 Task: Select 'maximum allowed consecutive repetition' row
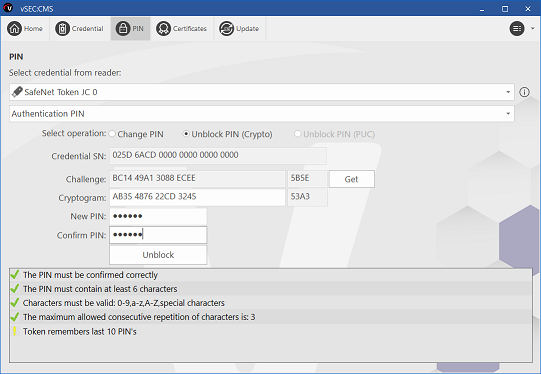point(270,317)
